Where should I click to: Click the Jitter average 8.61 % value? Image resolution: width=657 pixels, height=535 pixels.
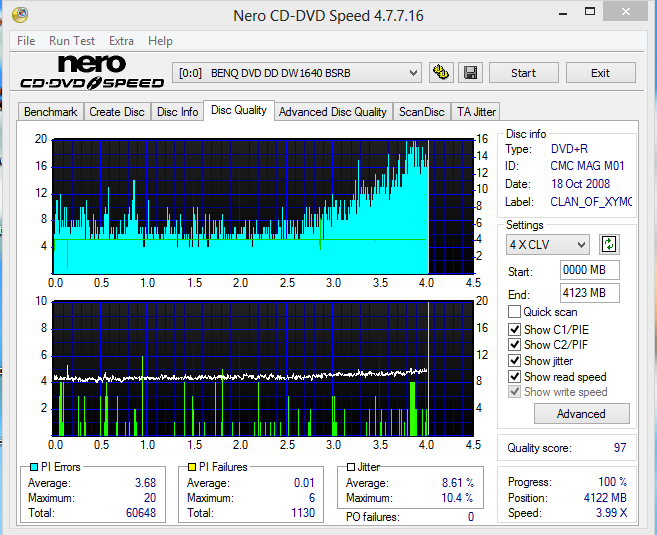(458, 483)
